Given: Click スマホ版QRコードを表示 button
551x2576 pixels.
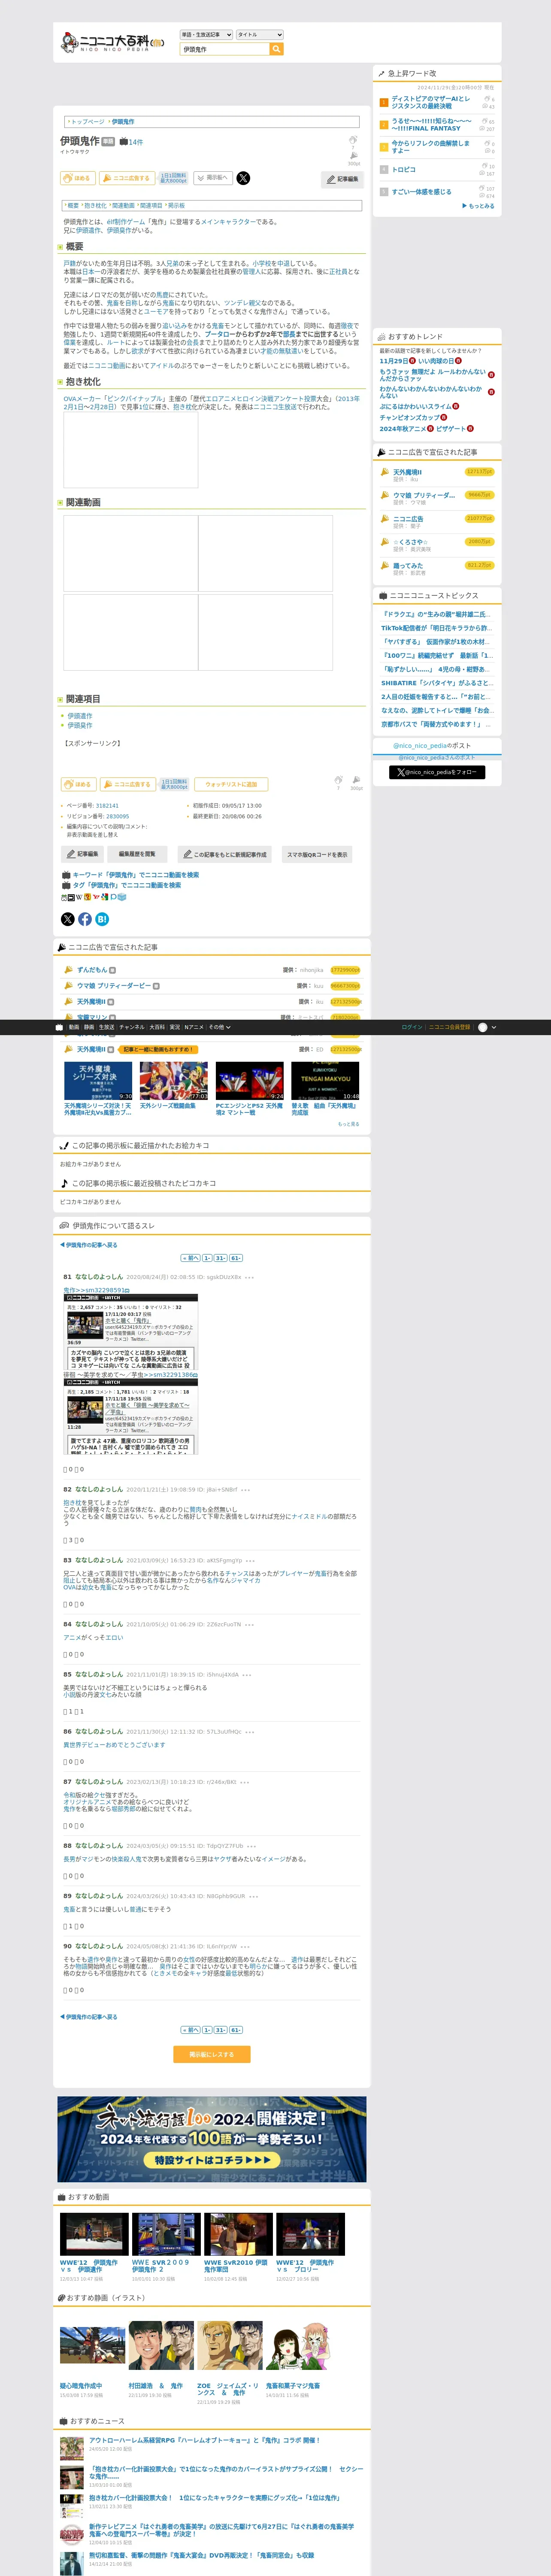Looking at the screenshot, I should [317, 854].
